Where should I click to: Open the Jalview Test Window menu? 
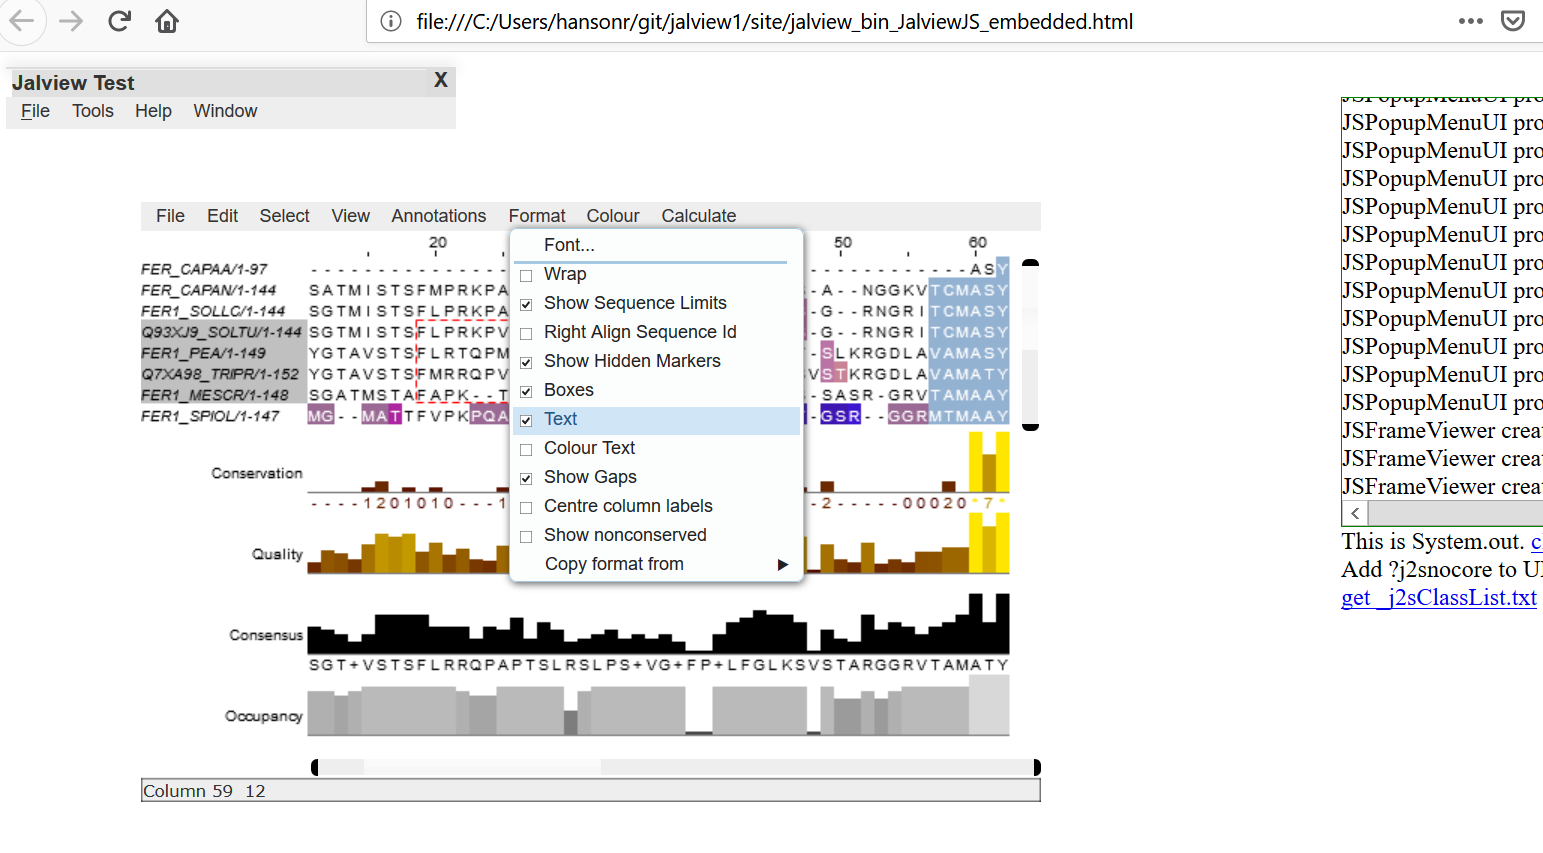(x=225, y=111)
